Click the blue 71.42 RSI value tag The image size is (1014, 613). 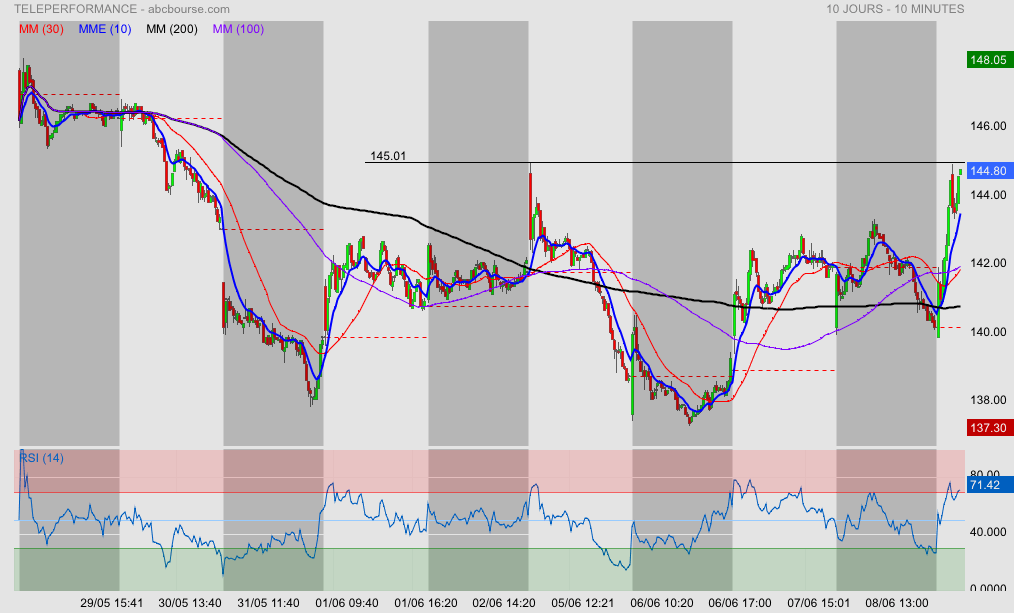click(988, 485)
